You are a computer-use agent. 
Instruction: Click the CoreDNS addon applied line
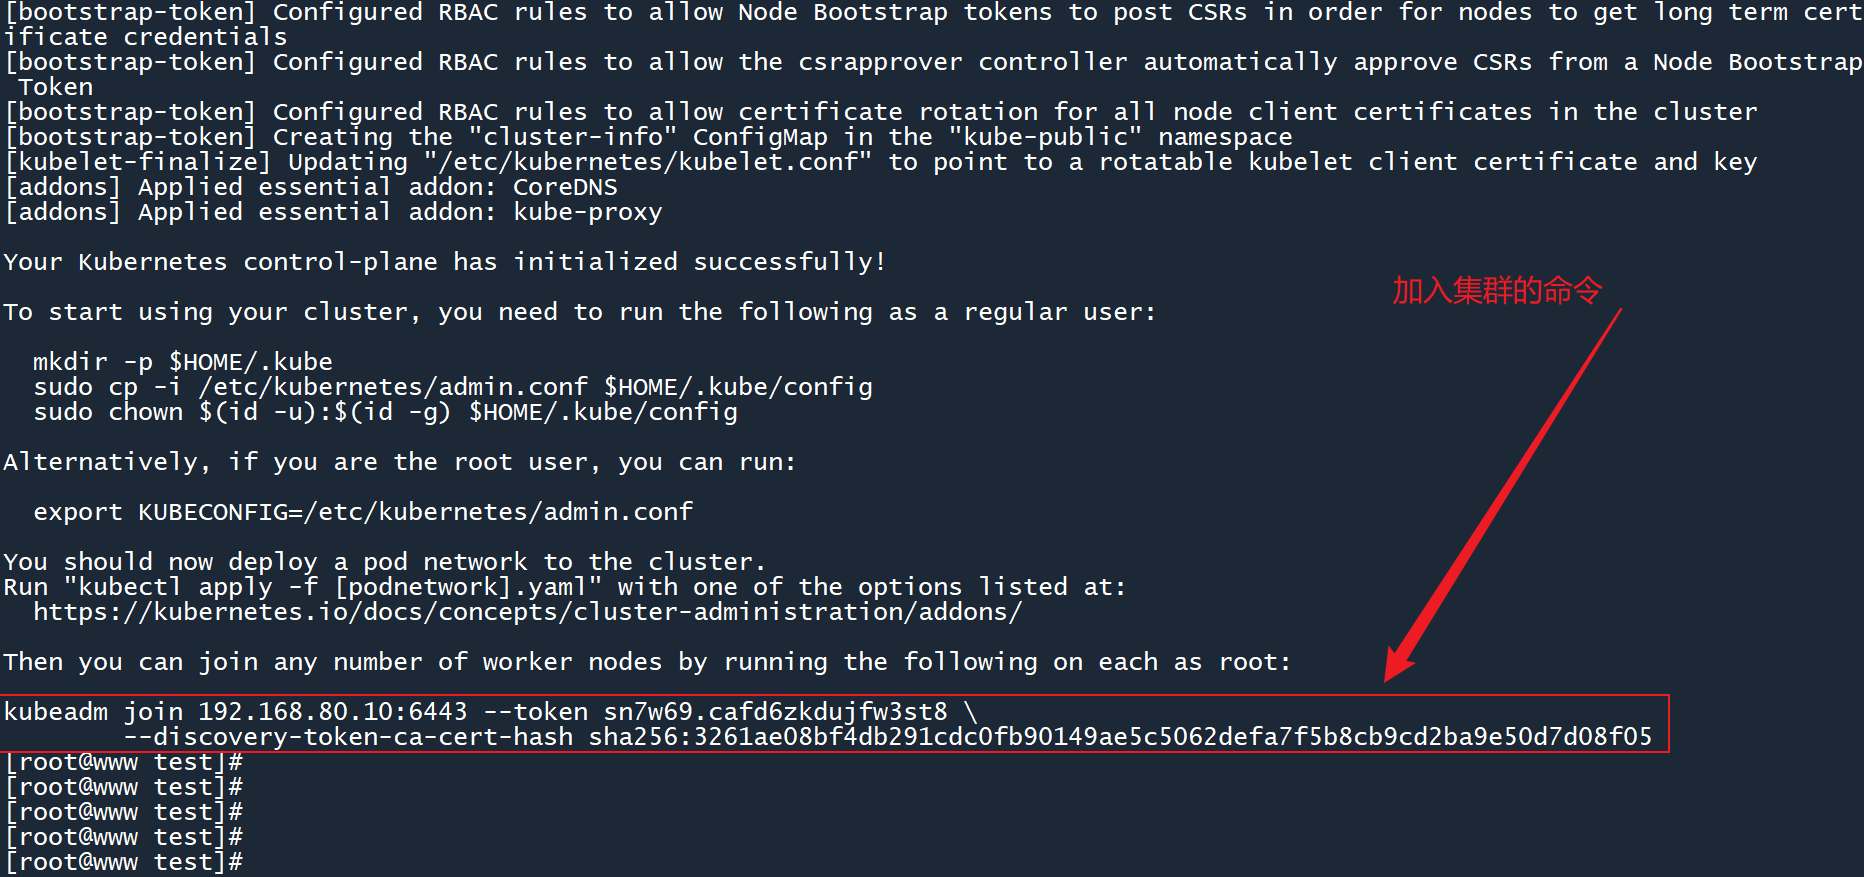pos(311,187)
